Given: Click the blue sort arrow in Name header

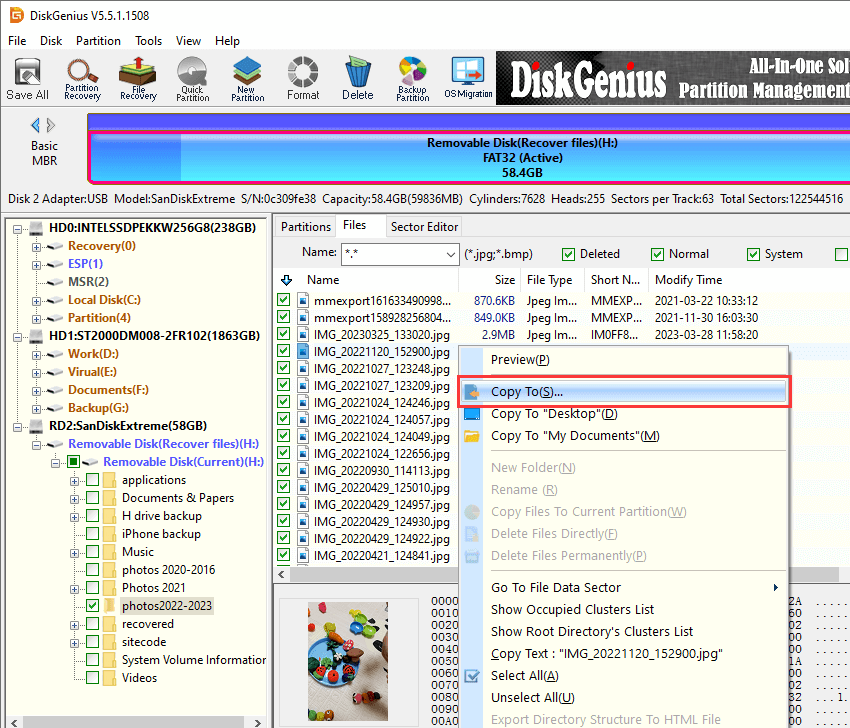Looking at the screenshot, I should coord(287,280).
